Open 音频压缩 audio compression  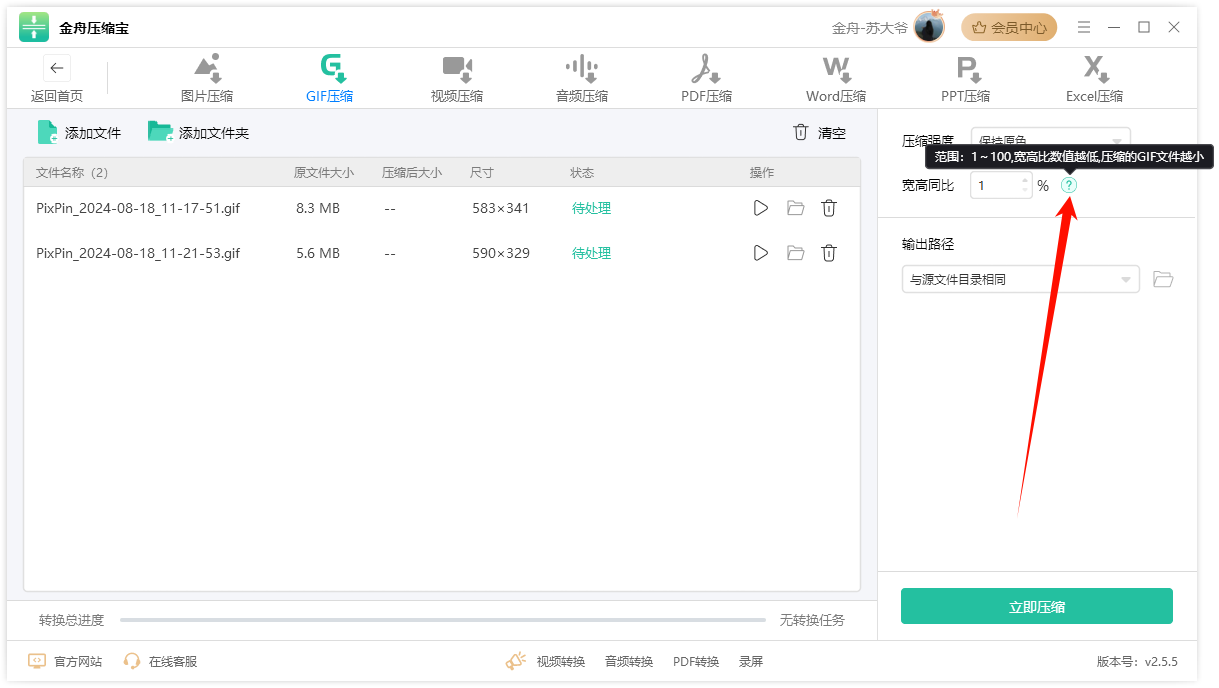[581, 79]
